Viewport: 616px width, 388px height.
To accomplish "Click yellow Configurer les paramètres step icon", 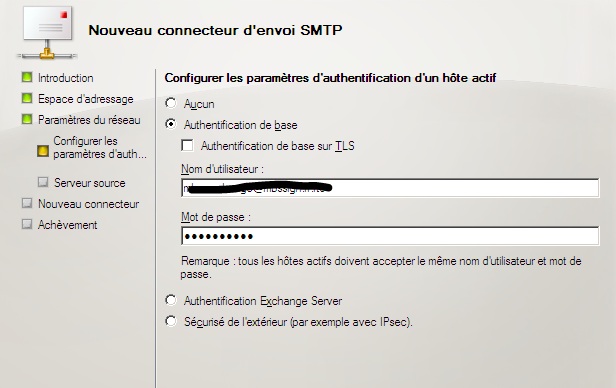I will (43, 151).
